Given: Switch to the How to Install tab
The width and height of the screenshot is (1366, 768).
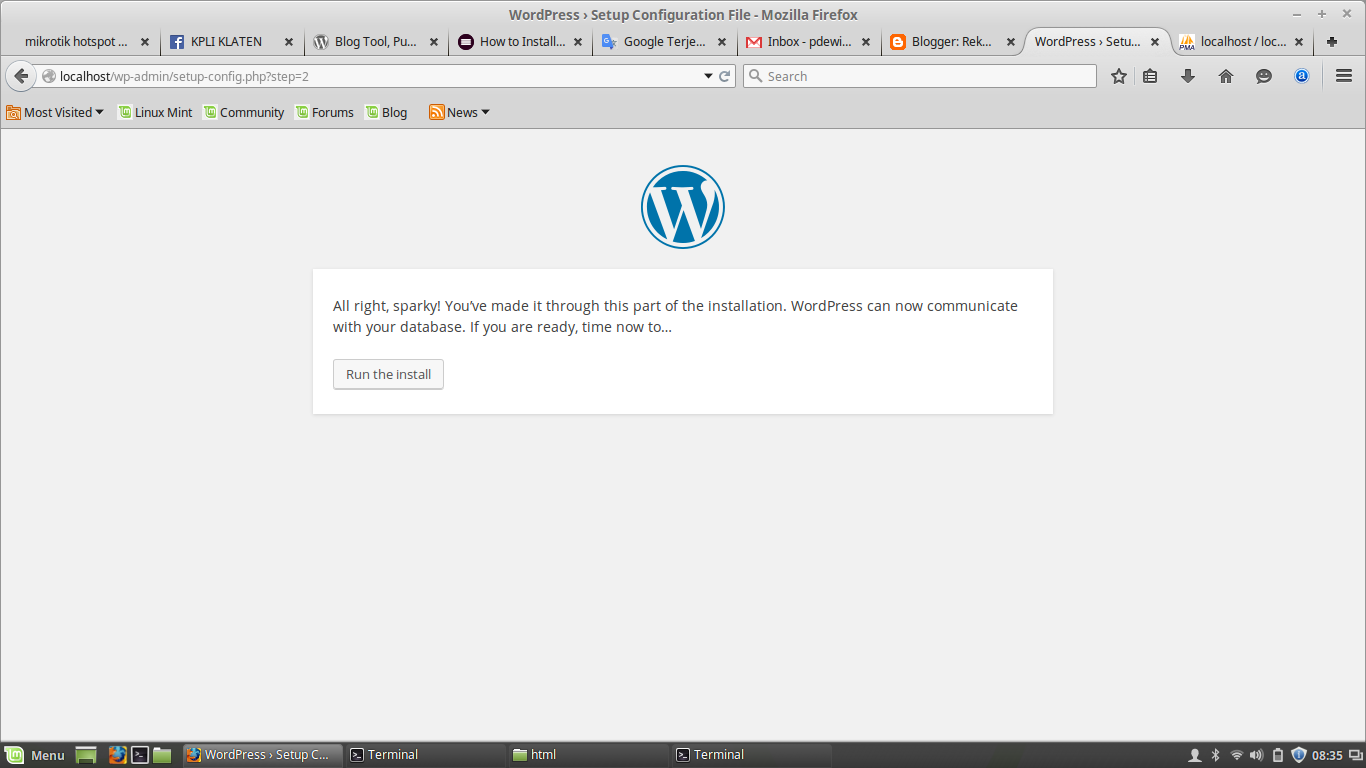Looking at the screenshot, I should [522, 42].
